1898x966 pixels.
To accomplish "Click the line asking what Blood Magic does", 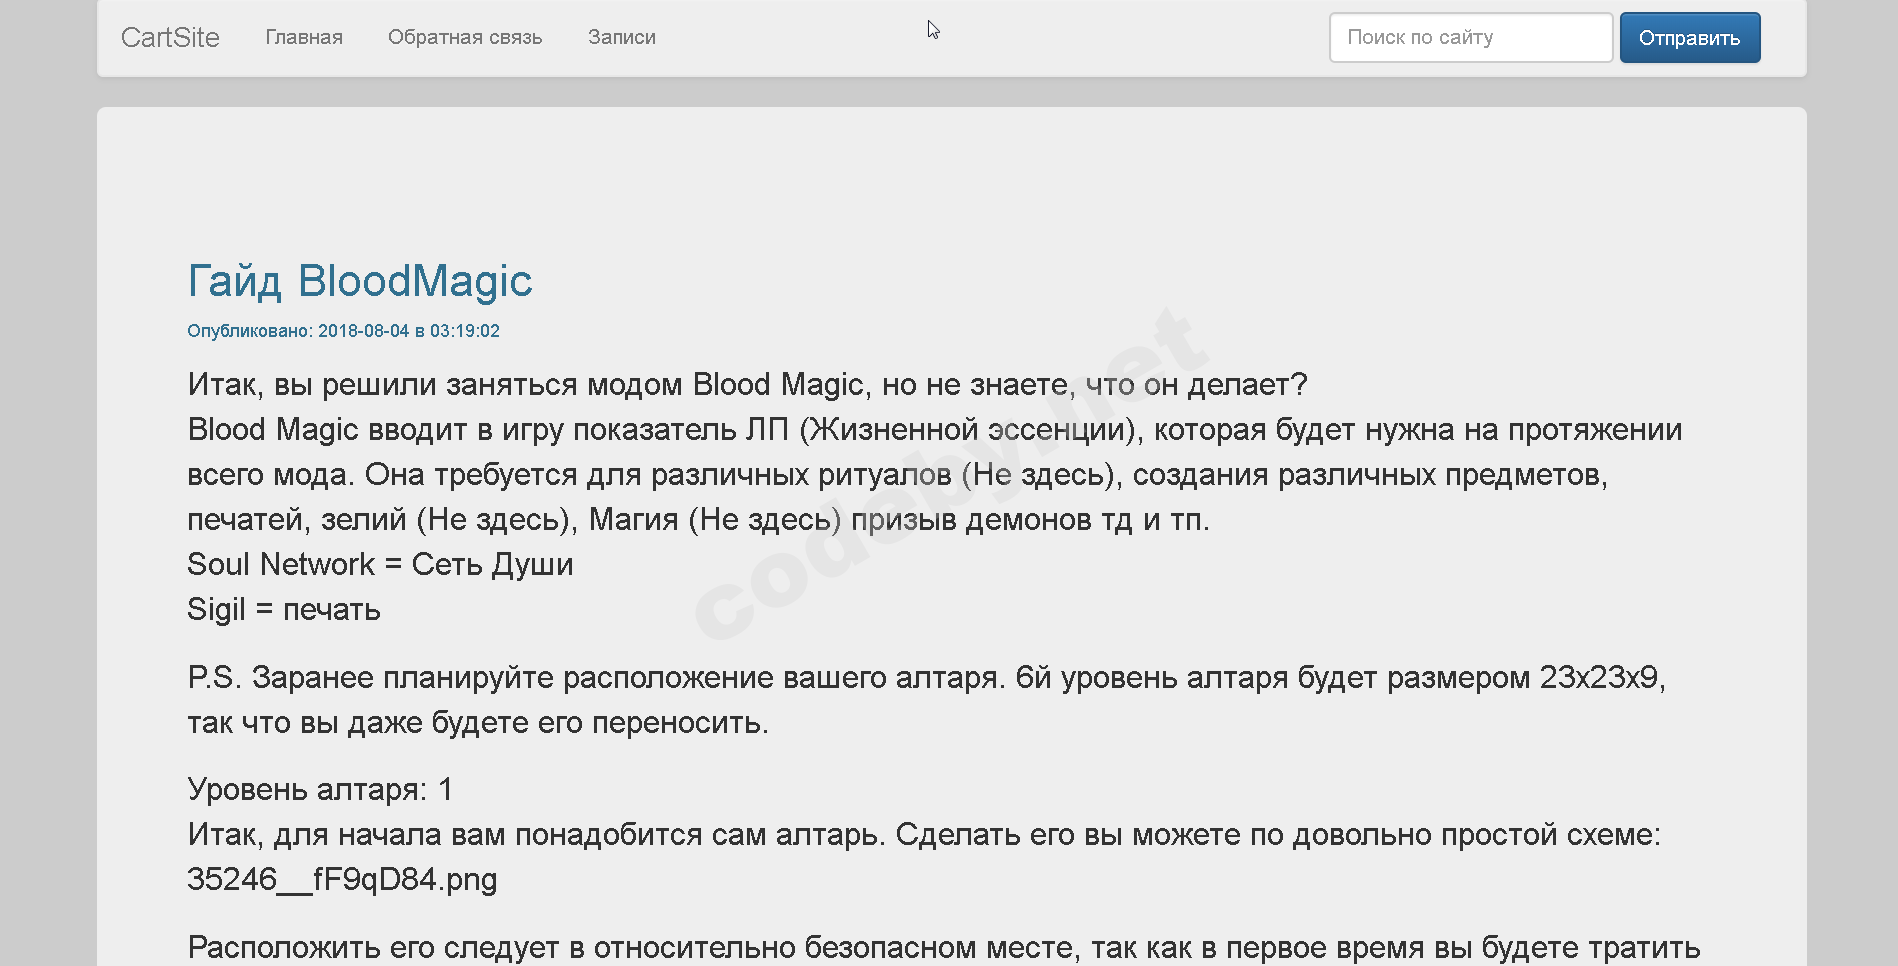I will 747,384.
